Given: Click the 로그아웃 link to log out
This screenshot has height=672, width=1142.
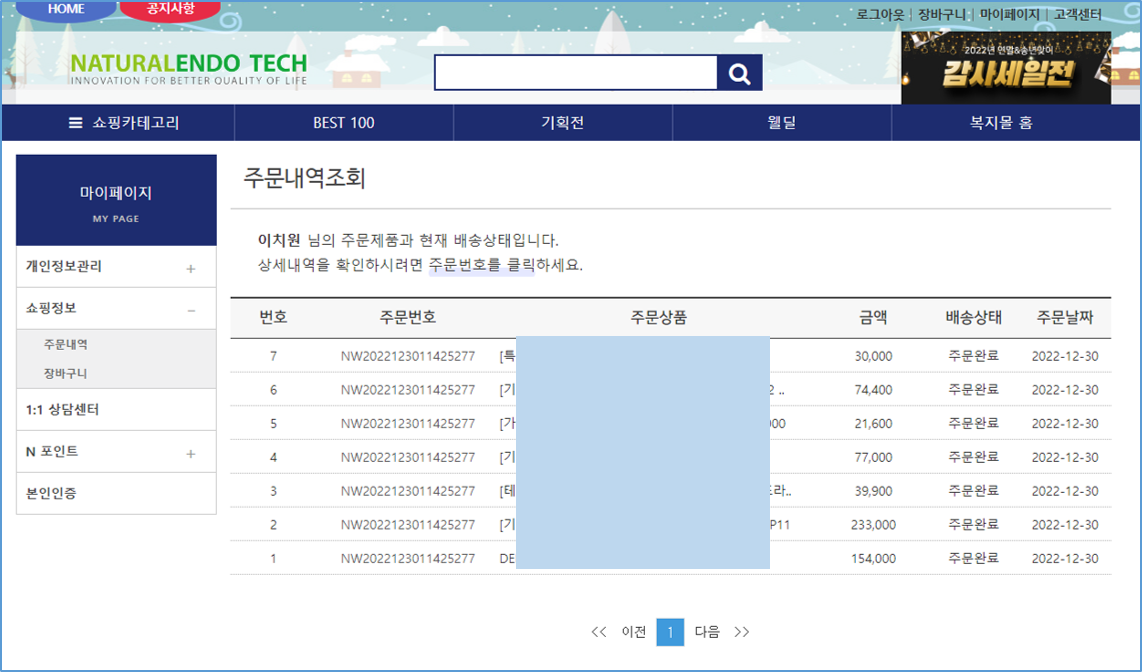Looking at the screenshot, I should coord(881,14).
